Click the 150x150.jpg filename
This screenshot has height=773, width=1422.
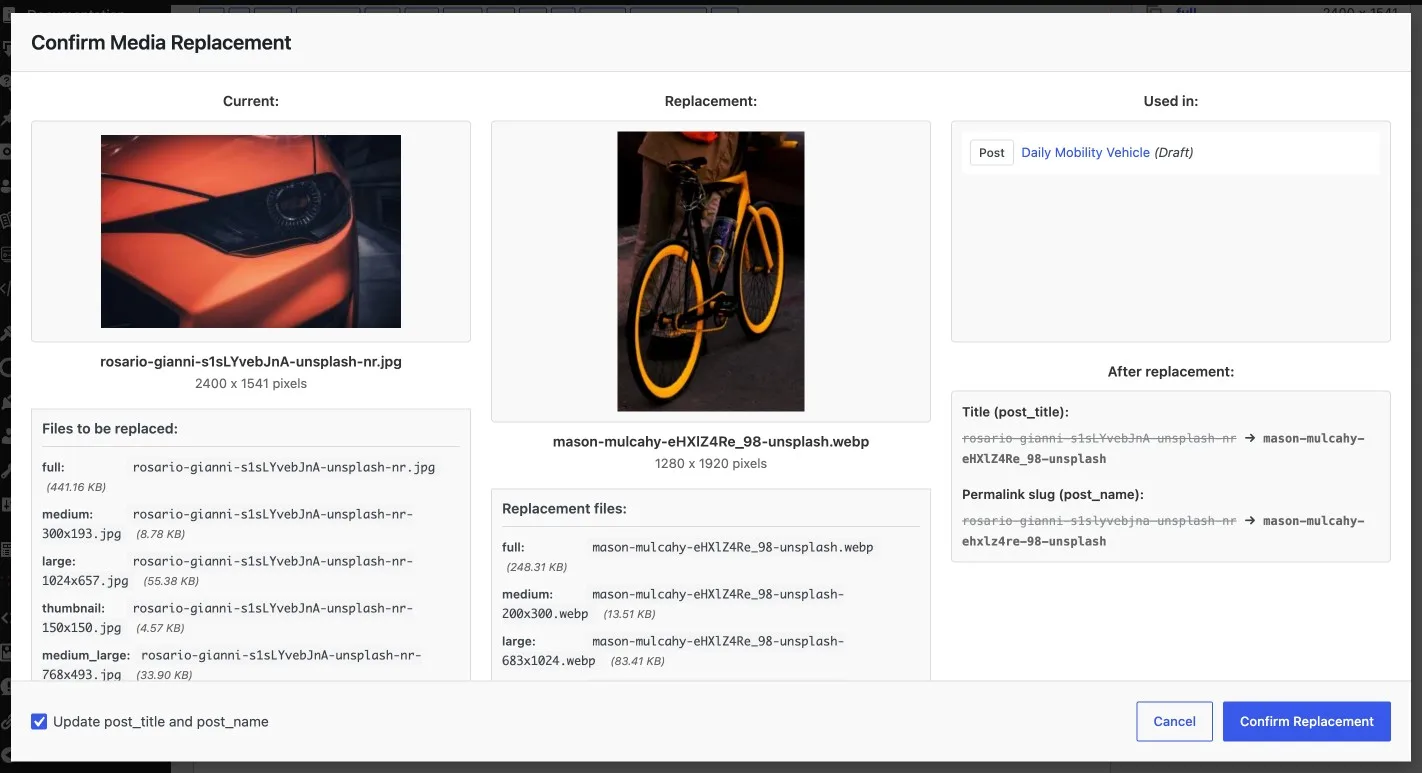click(82, 628)
